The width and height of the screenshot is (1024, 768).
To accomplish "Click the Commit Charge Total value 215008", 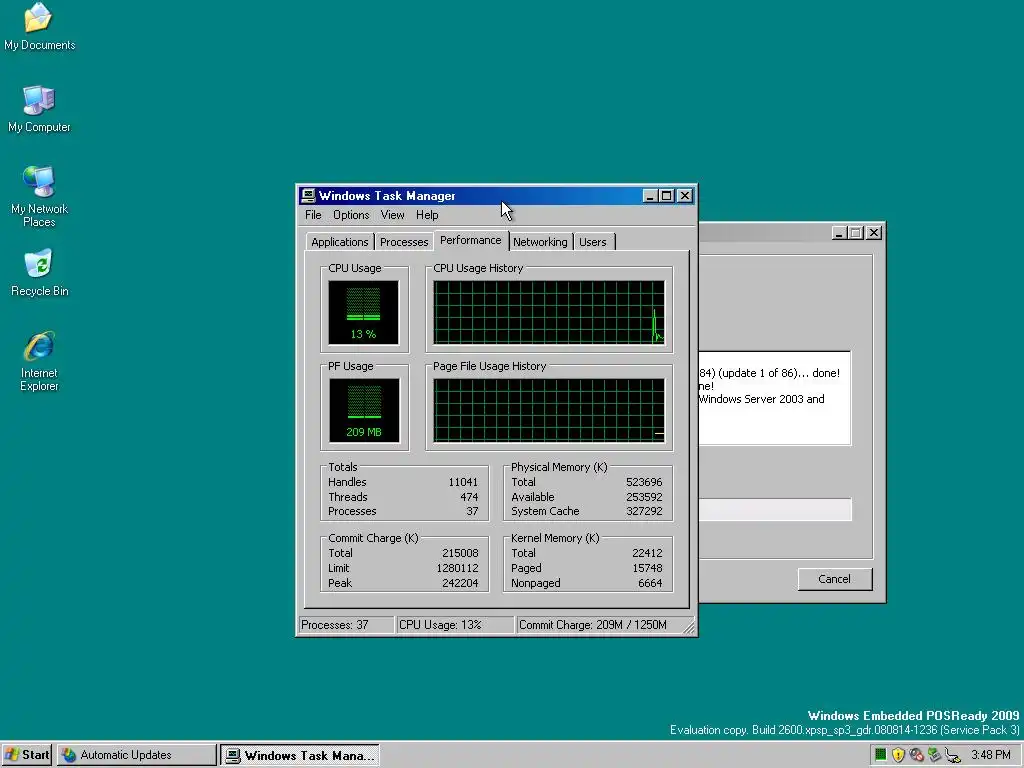I will click(x=460, y=553).
